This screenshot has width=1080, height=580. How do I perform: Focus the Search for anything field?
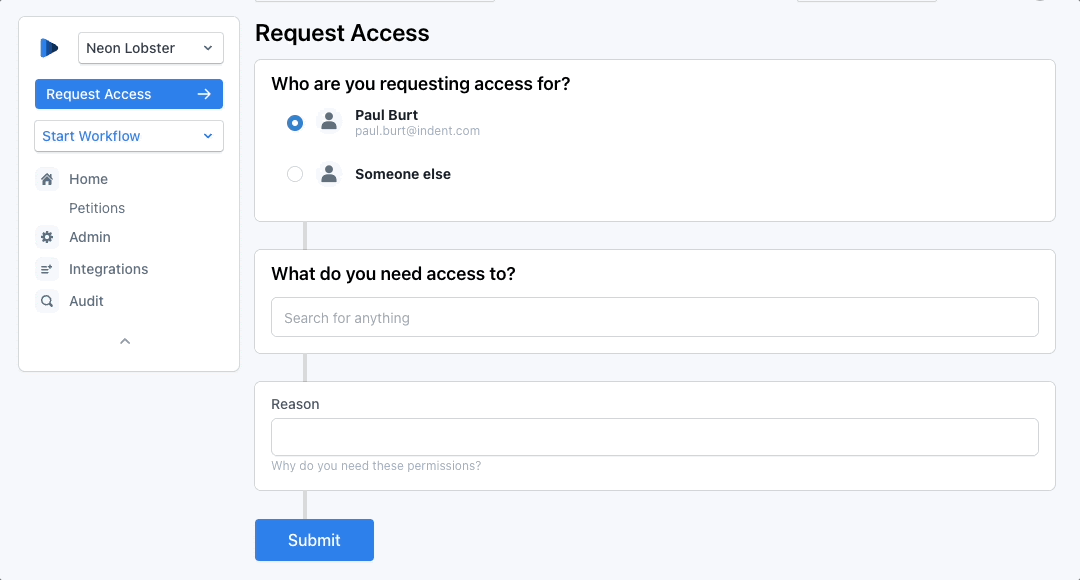[654, 318]
